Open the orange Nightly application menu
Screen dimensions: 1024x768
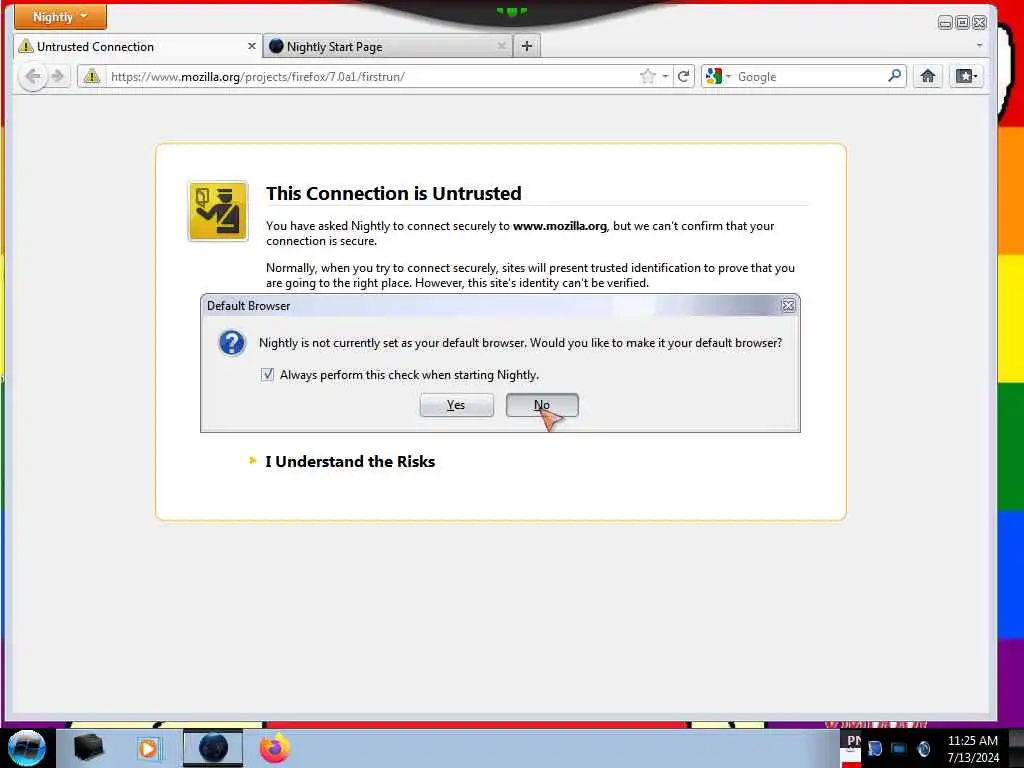60,16
